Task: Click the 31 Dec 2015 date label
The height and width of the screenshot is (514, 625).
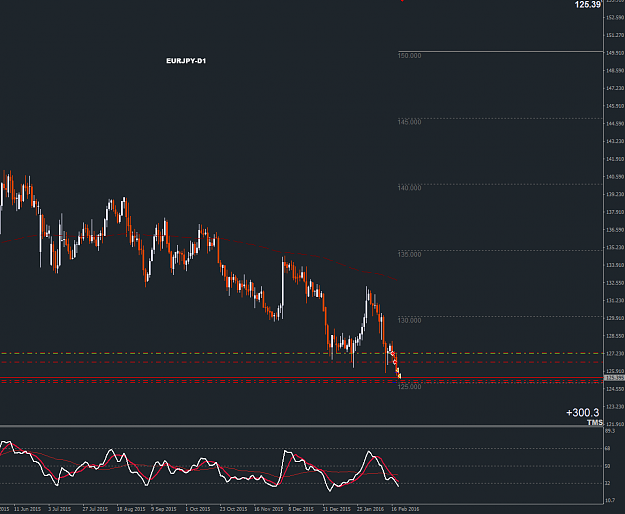Action: 336,509
